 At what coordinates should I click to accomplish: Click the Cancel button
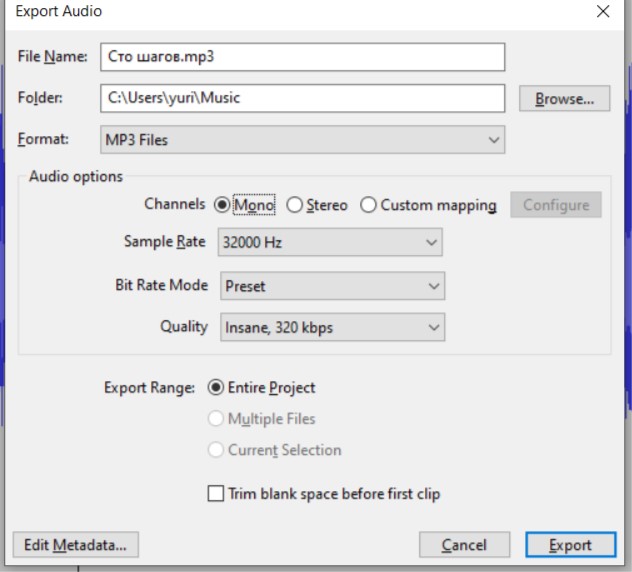(464, 545)
